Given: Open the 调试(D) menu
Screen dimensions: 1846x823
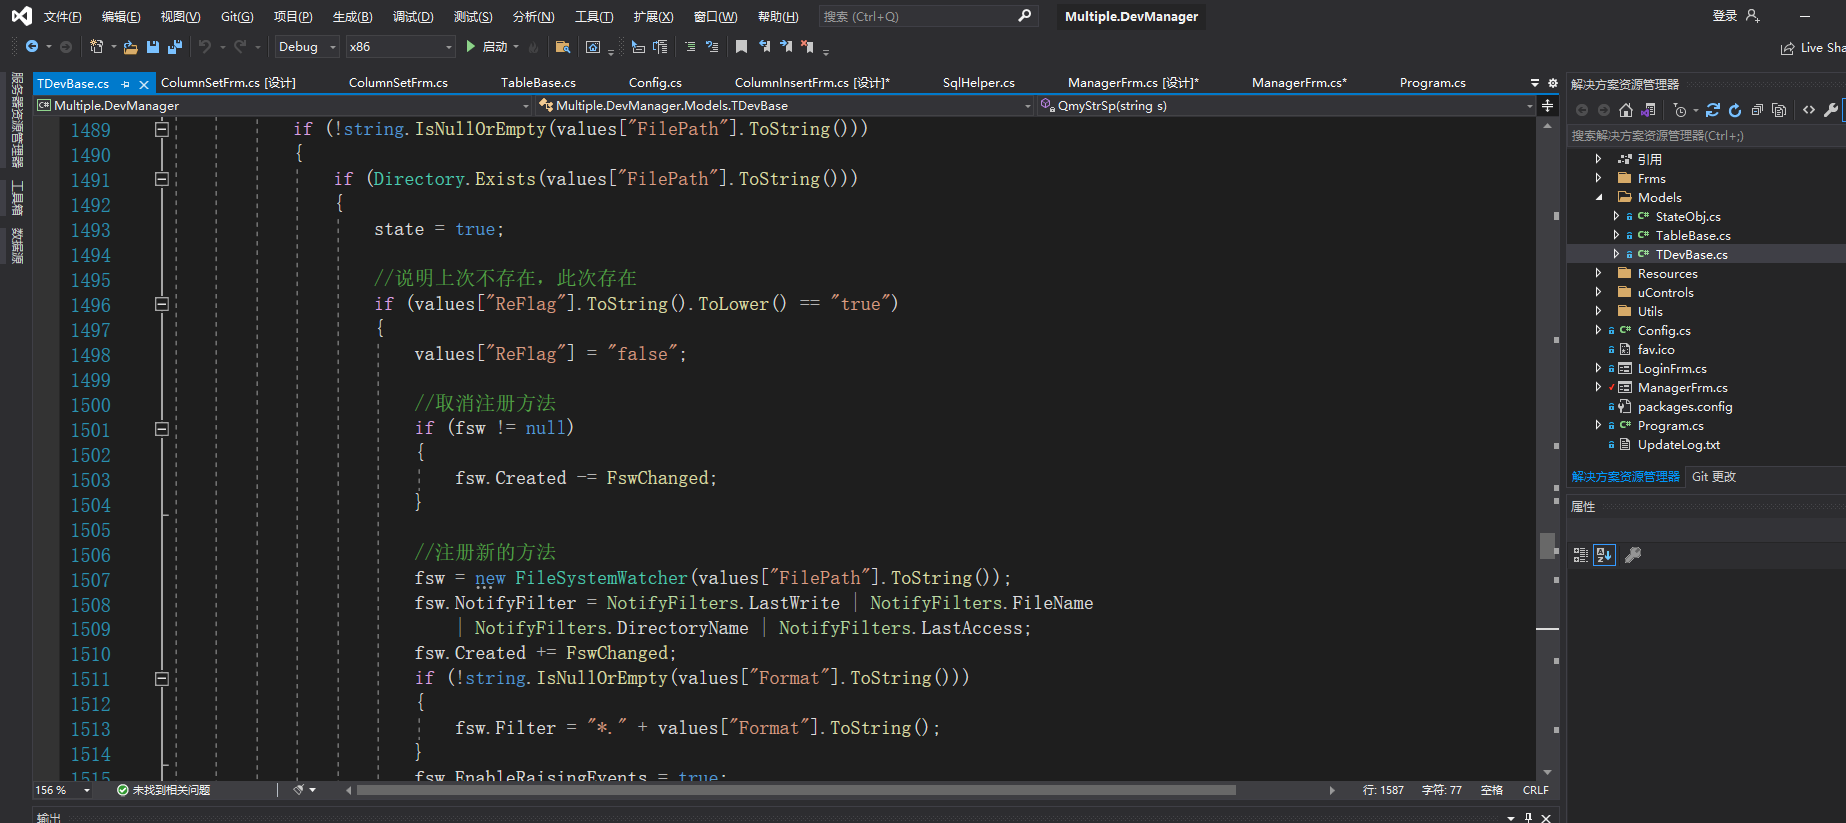Looking at the screenshot, I should pyautogui.click(x=413, y=17).
